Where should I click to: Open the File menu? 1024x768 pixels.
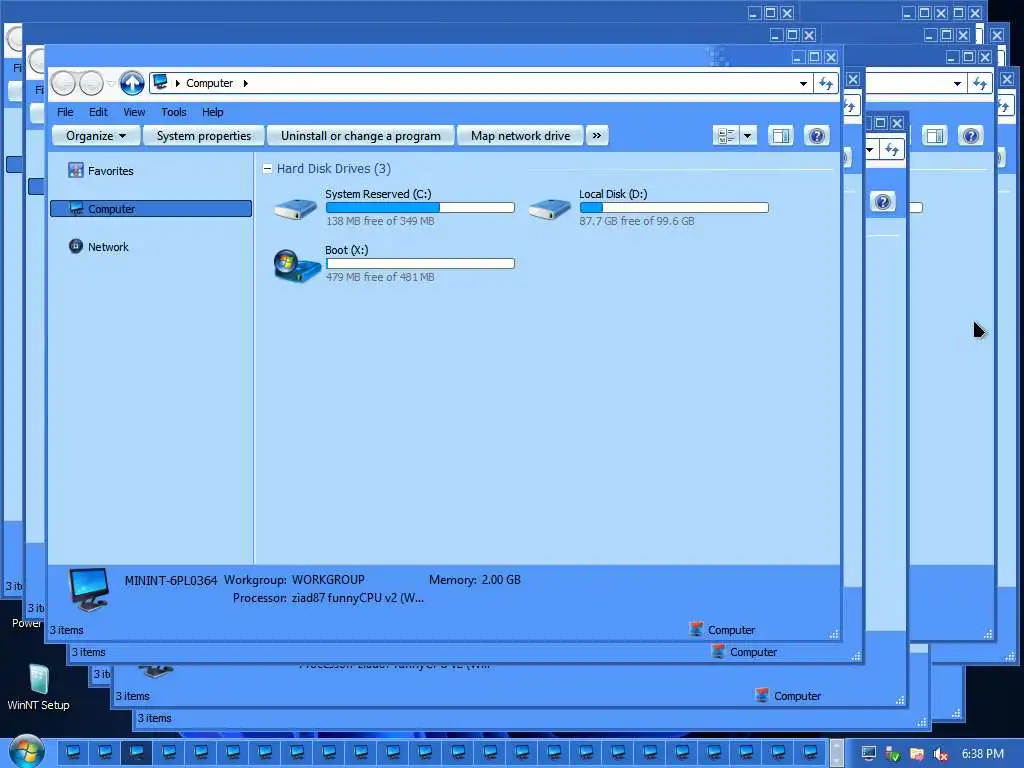click(x=65, y=112)
